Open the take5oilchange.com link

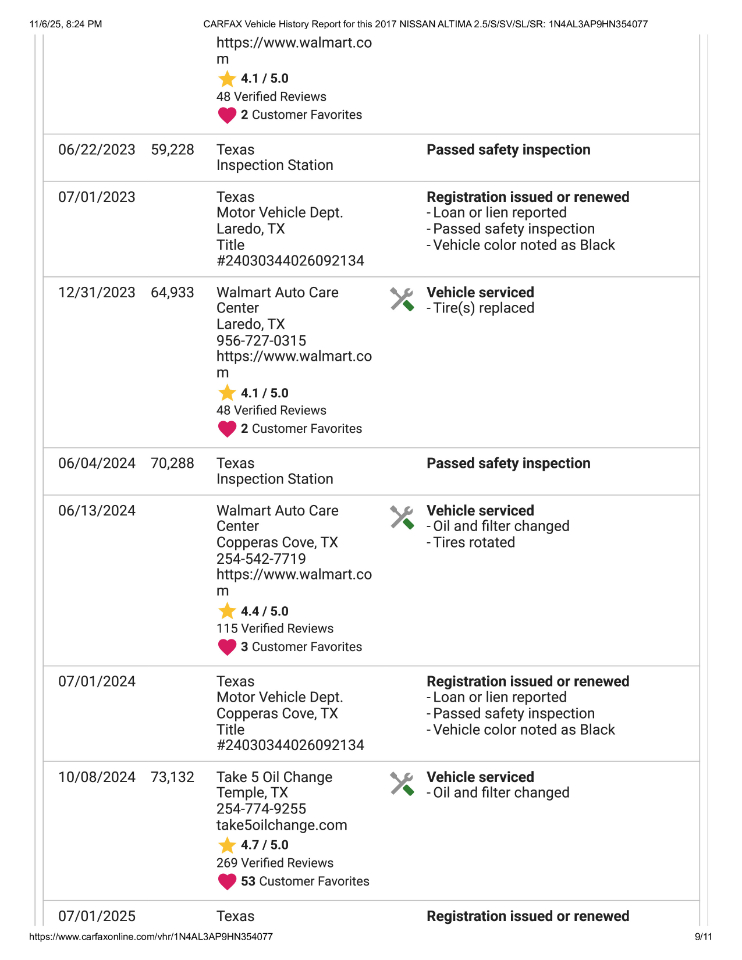point(282,825)
